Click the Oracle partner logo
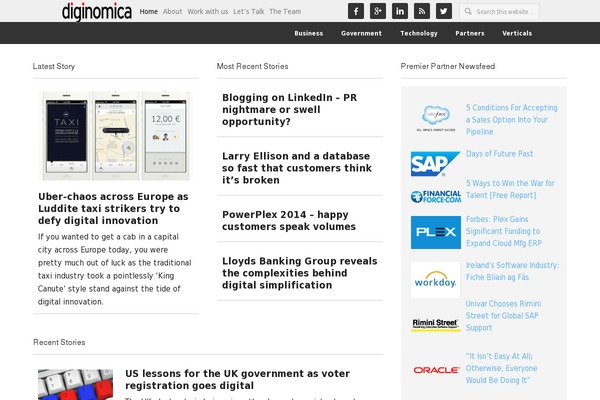This screenshot has height=400, width=600. (436, 370)
